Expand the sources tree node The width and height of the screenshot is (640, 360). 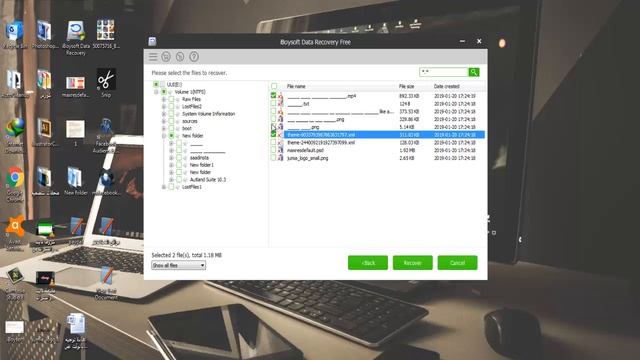click(164, 121)
